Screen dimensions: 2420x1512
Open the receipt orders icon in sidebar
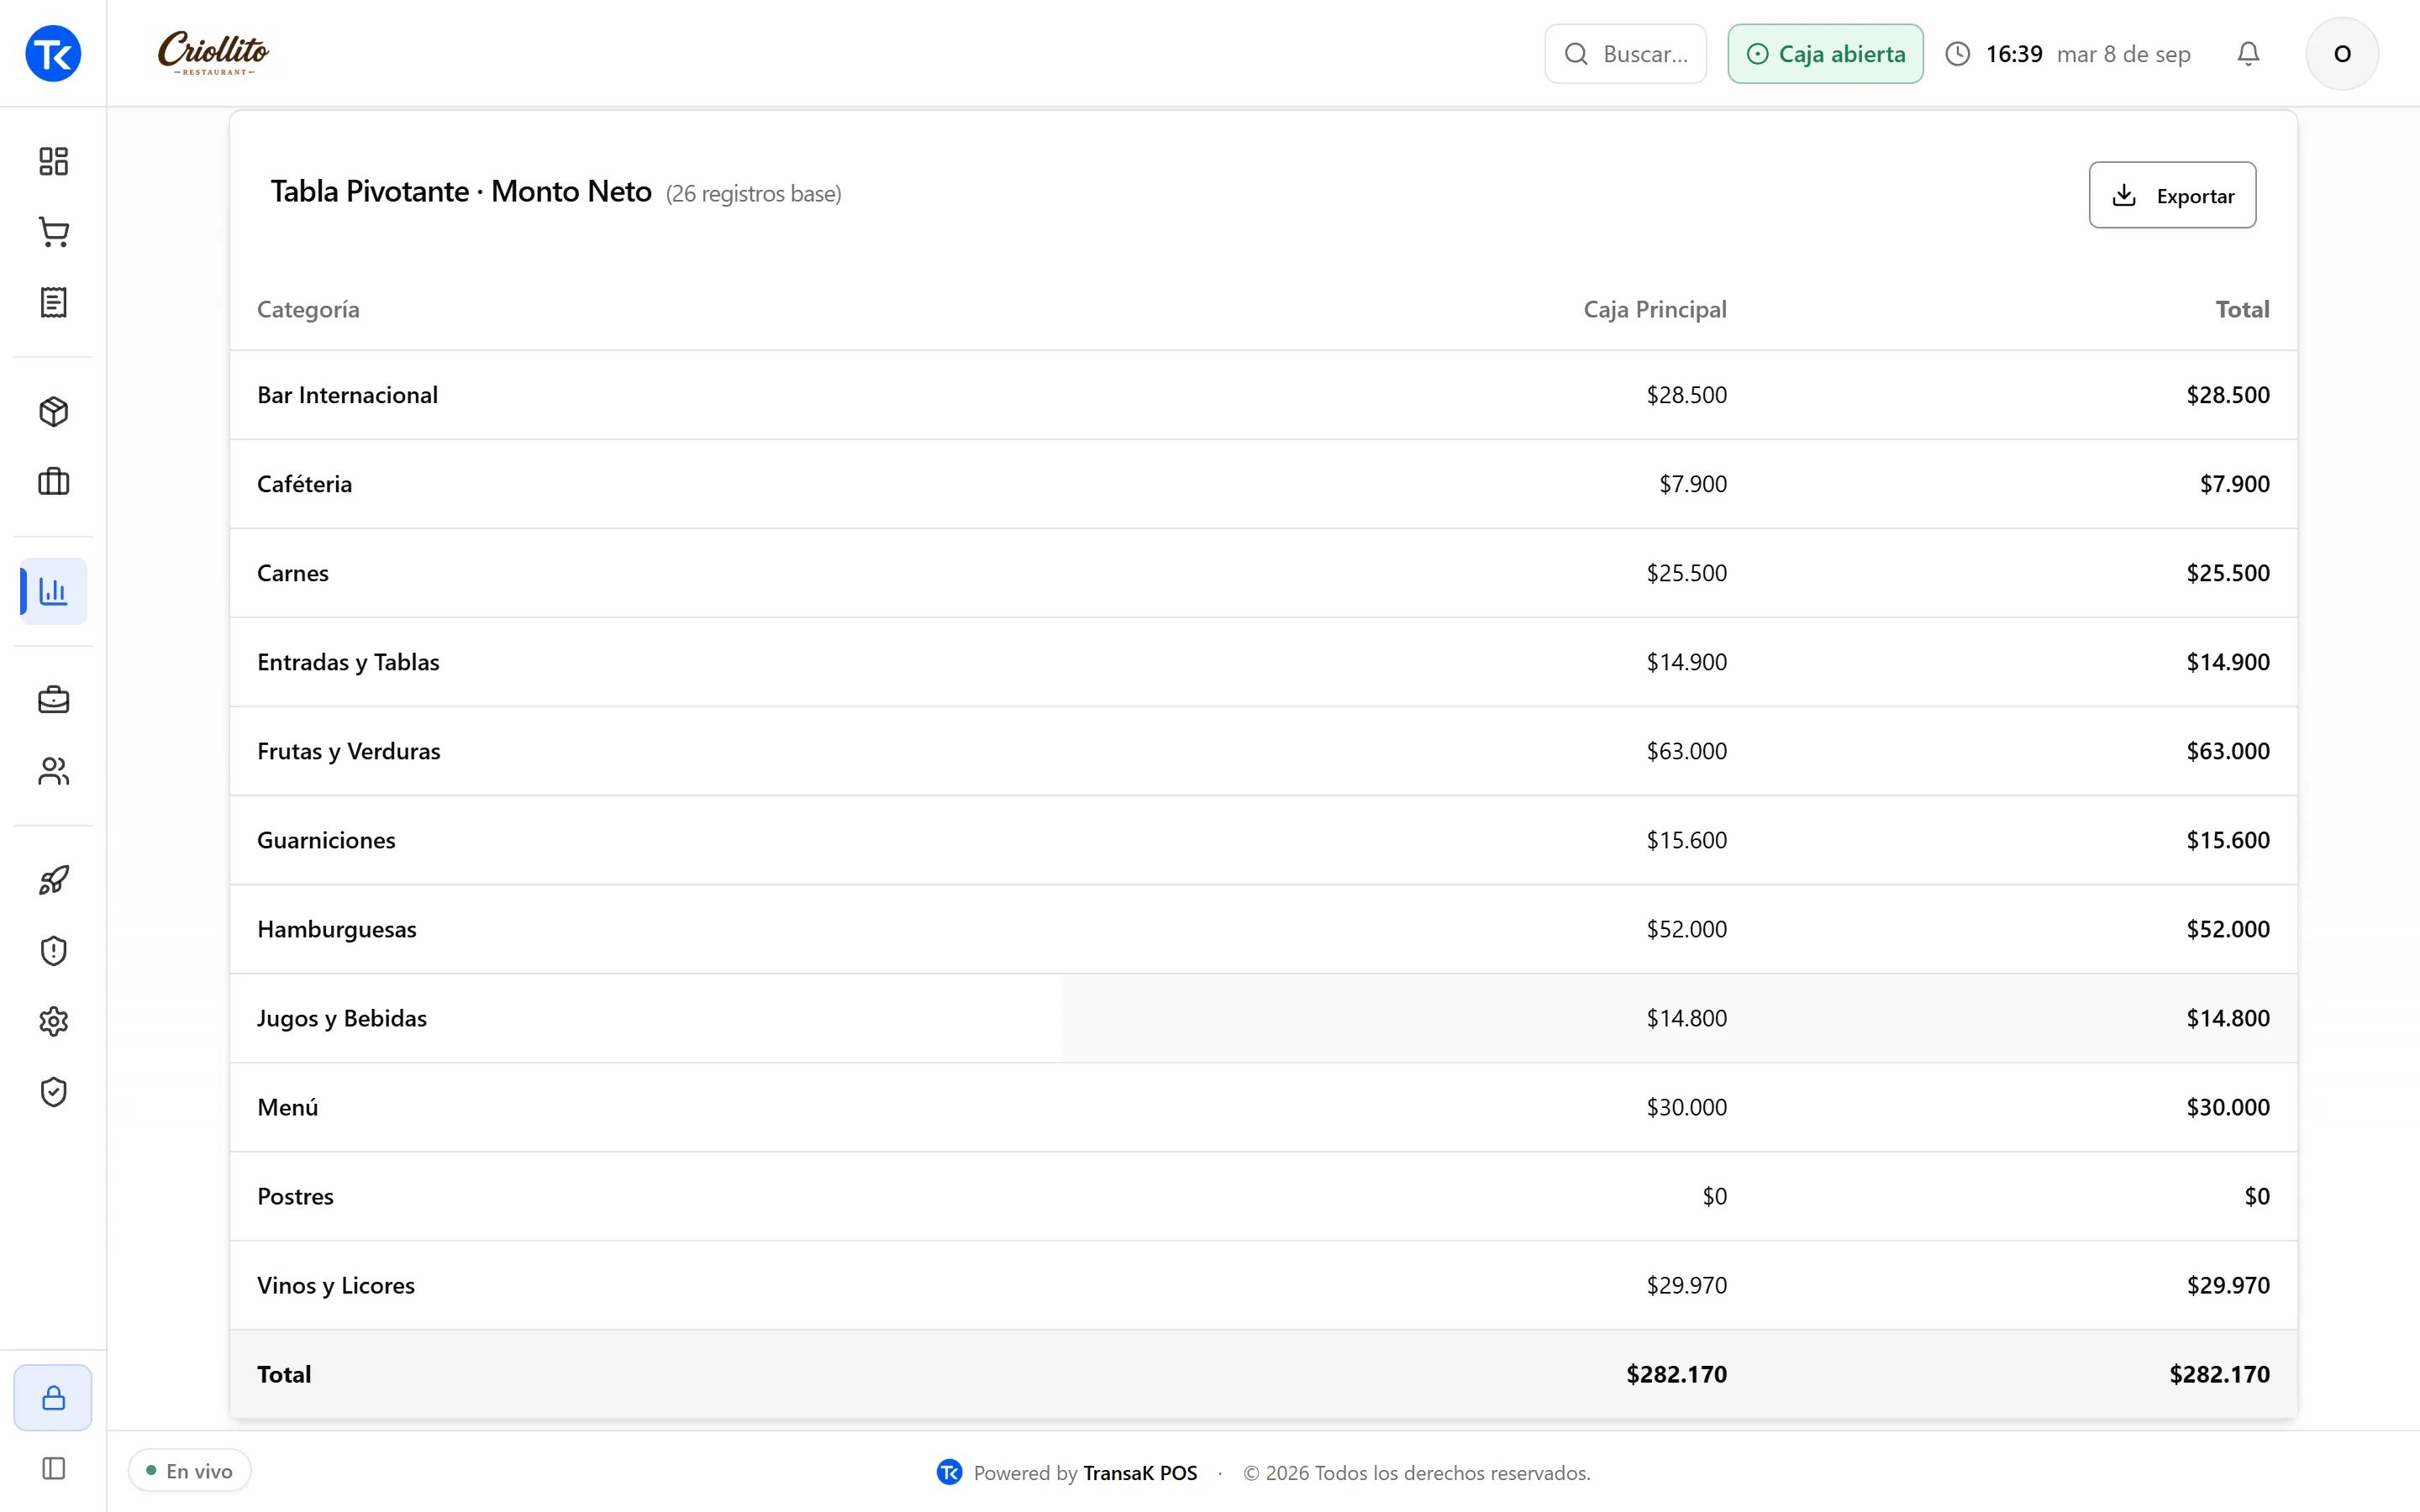(53, 302)
